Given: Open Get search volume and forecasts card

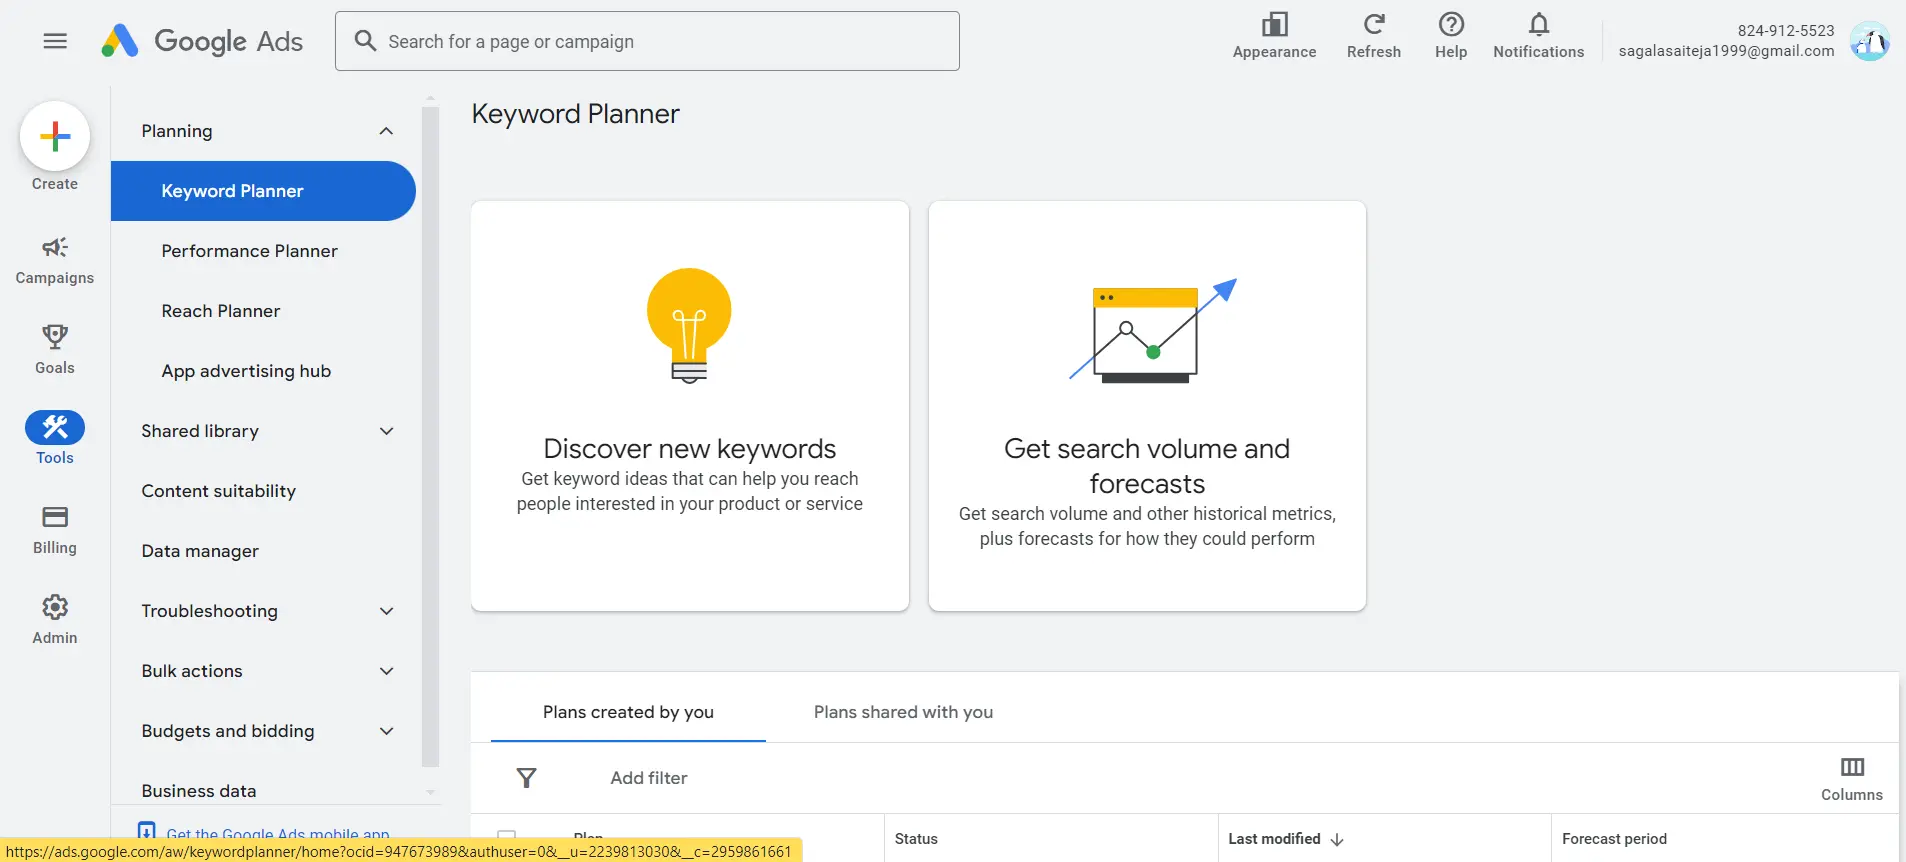Looking at the screenshot, I should [1147, 406].
